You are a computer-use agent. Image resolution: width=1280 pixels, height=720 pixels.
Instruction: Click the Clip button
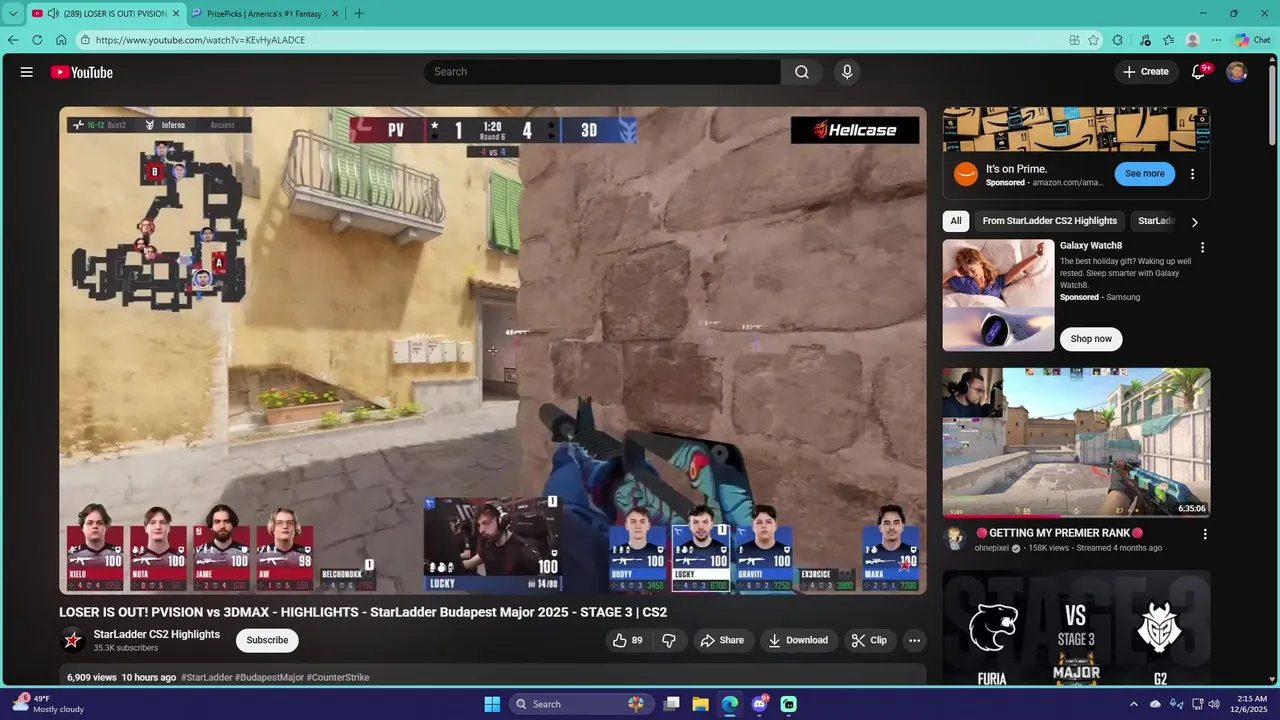(869, 640)
